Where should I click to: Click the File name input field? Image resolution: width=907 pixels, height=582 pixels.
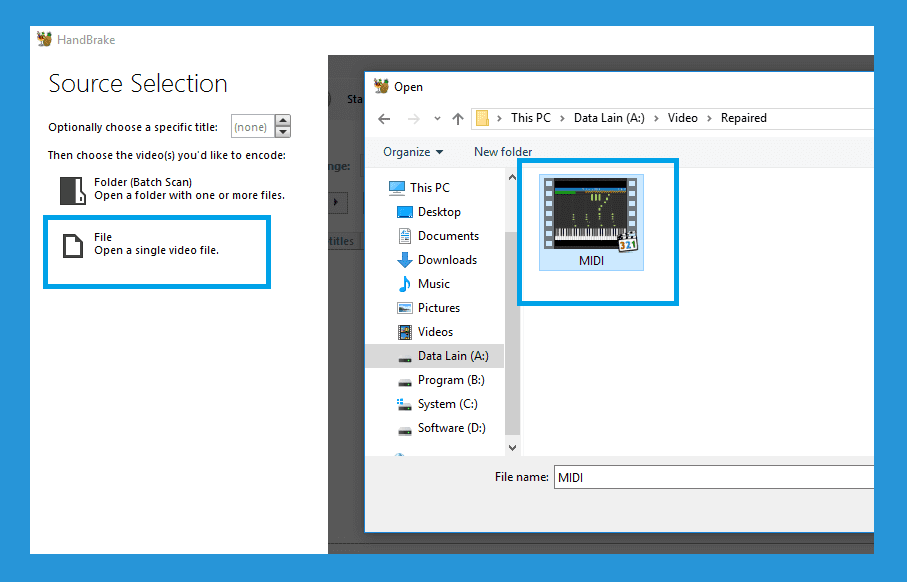713,477
